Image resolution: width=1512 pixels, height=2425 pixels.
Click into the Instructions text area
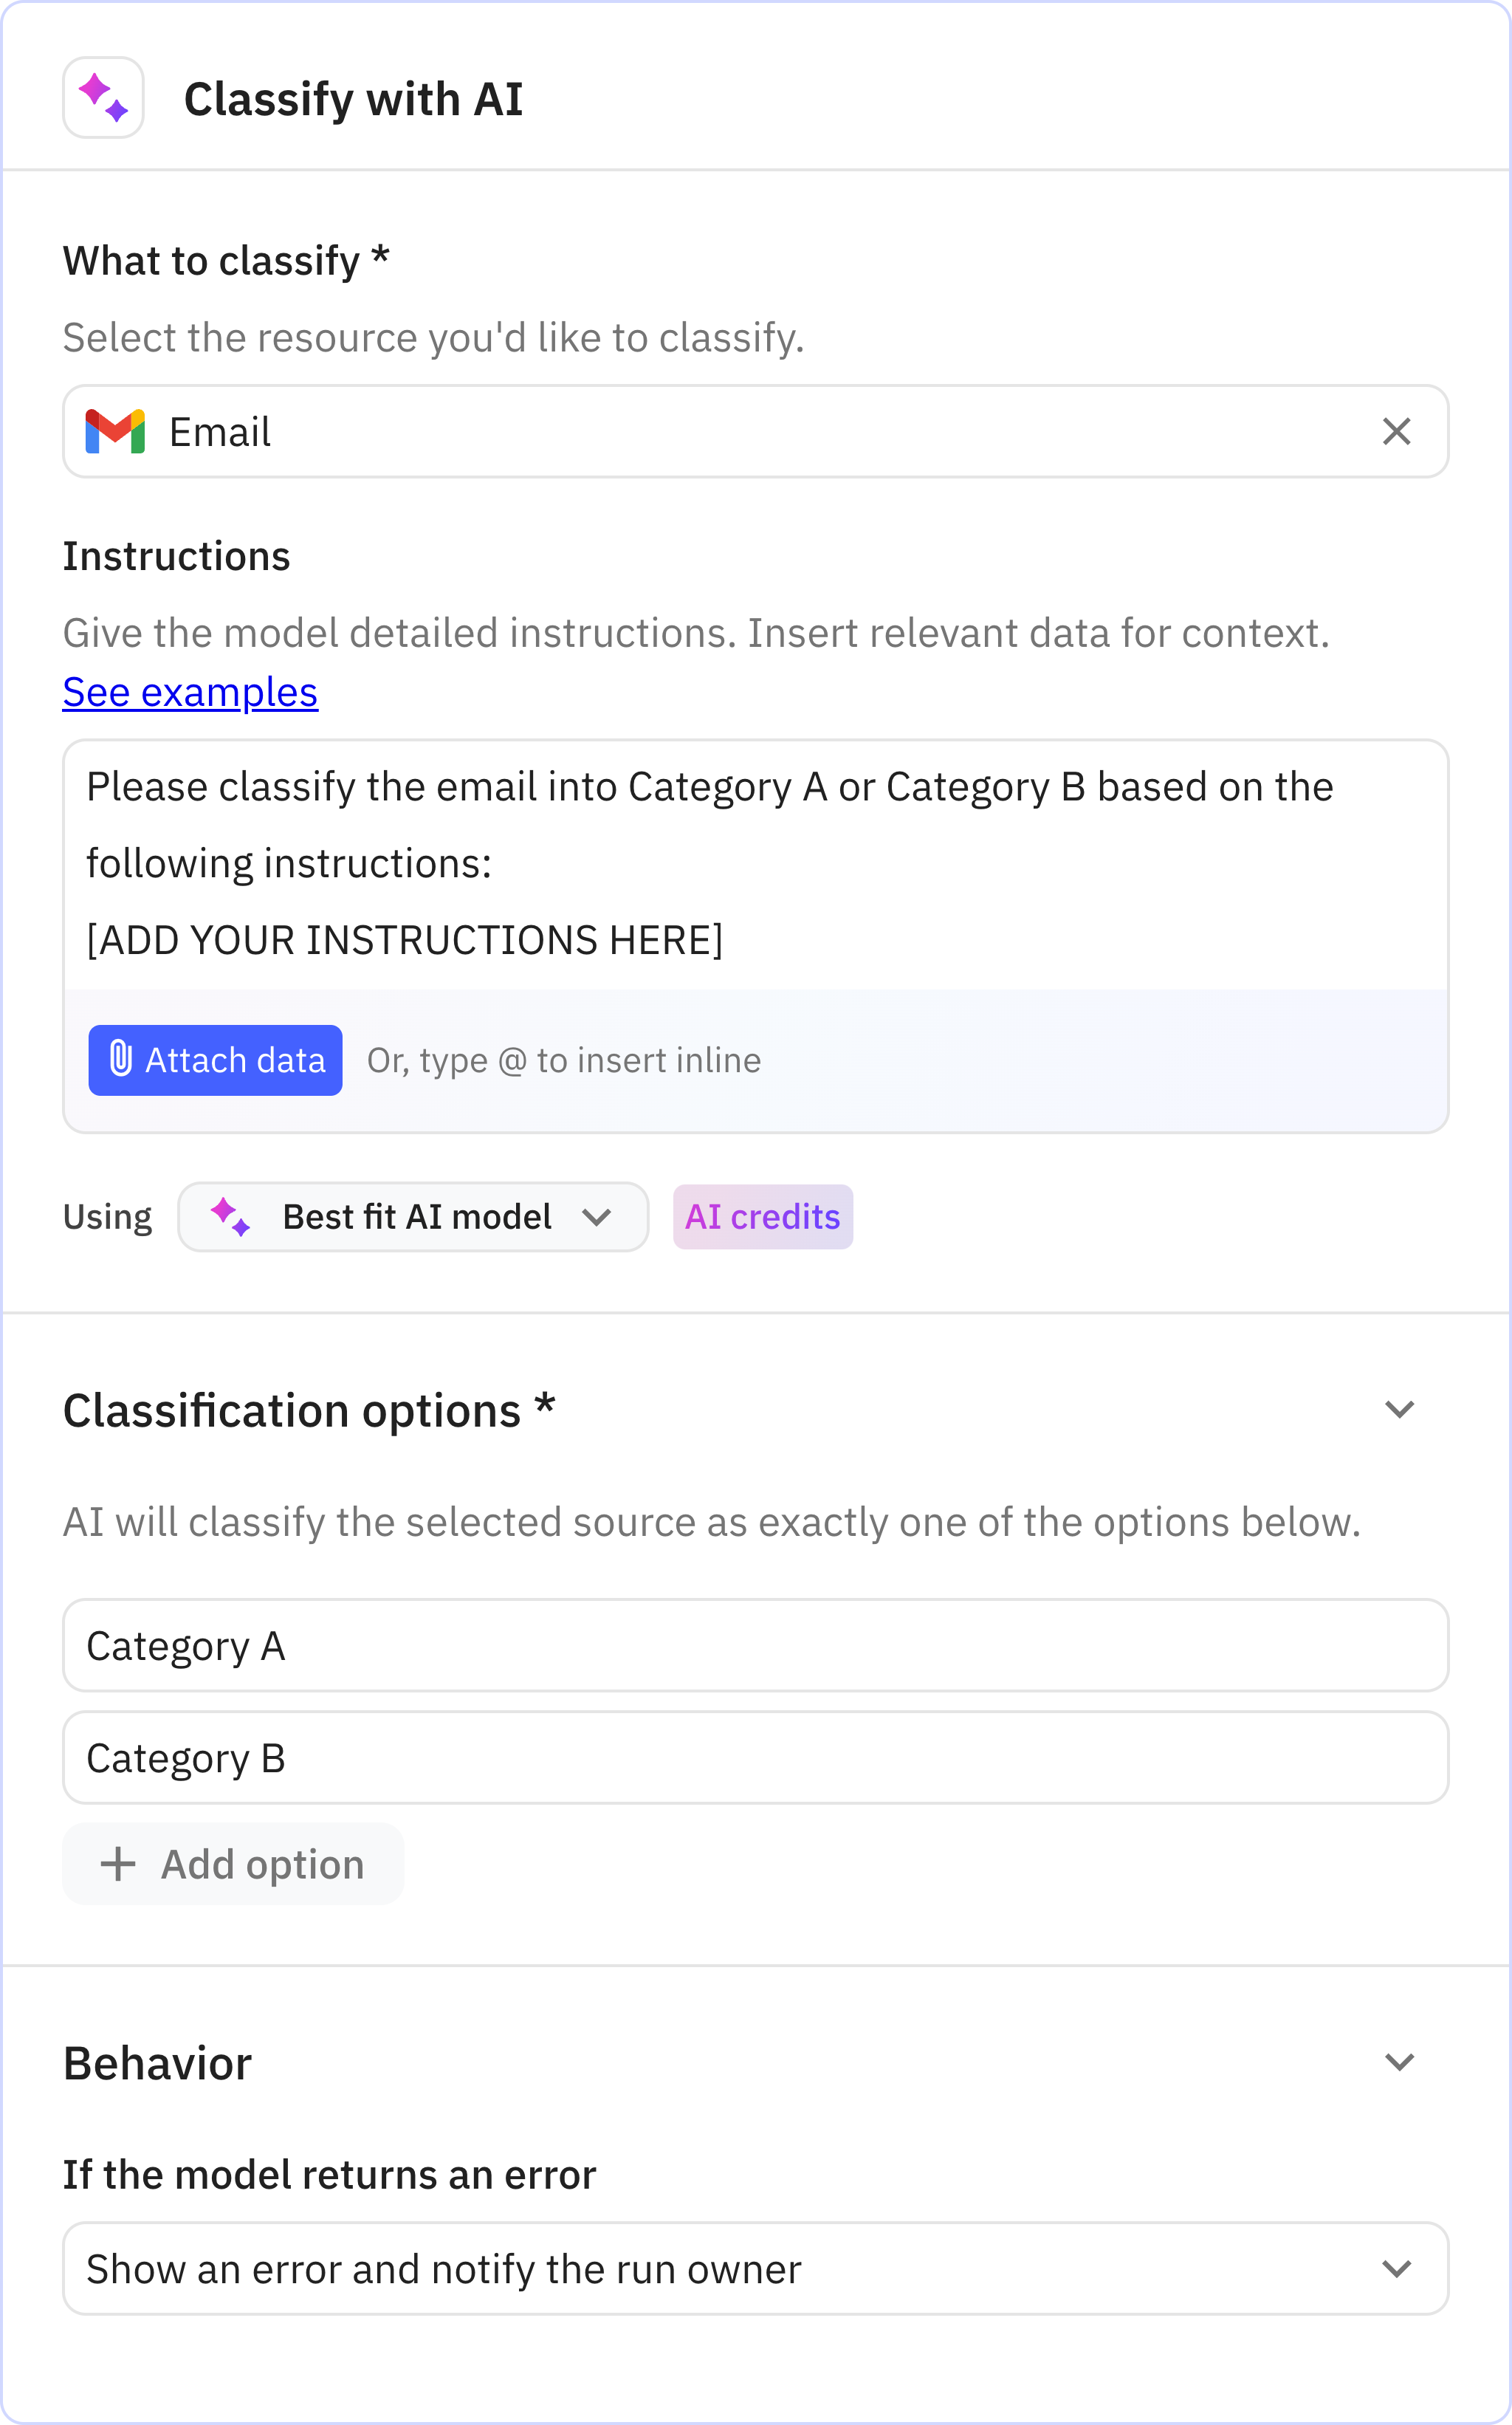(x=755, y=863)
